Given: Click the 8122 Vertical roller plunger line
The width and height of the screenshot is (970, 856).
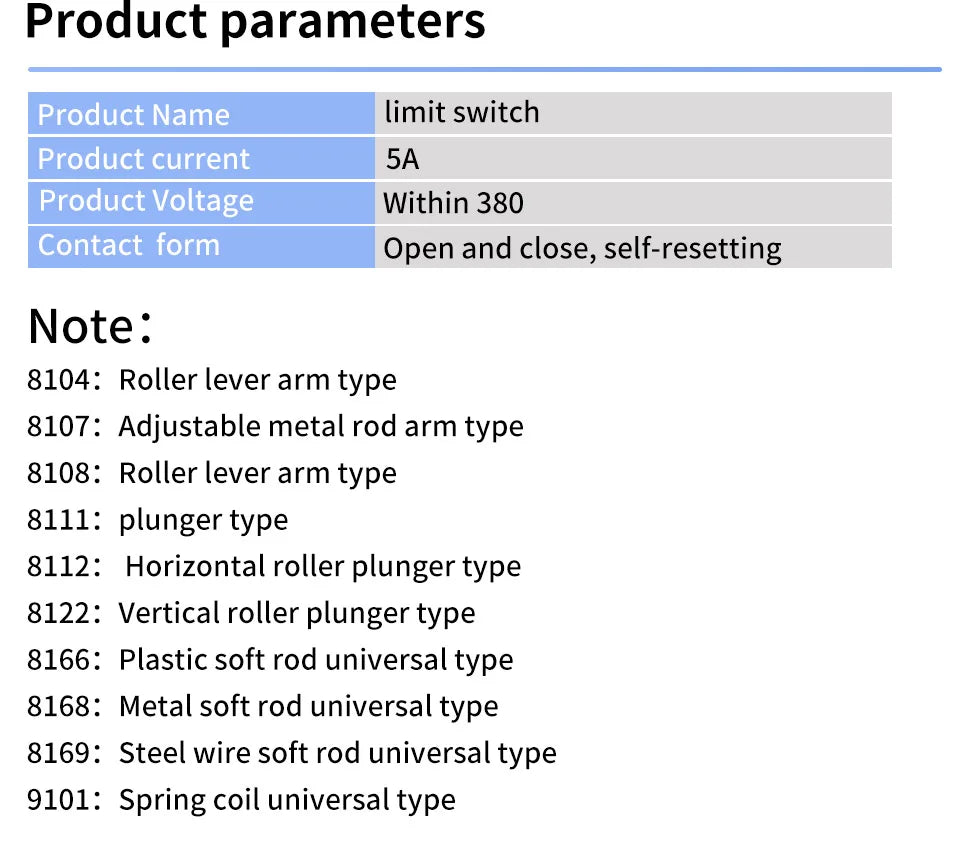Looking at the screenshot, I should [251, 614].
